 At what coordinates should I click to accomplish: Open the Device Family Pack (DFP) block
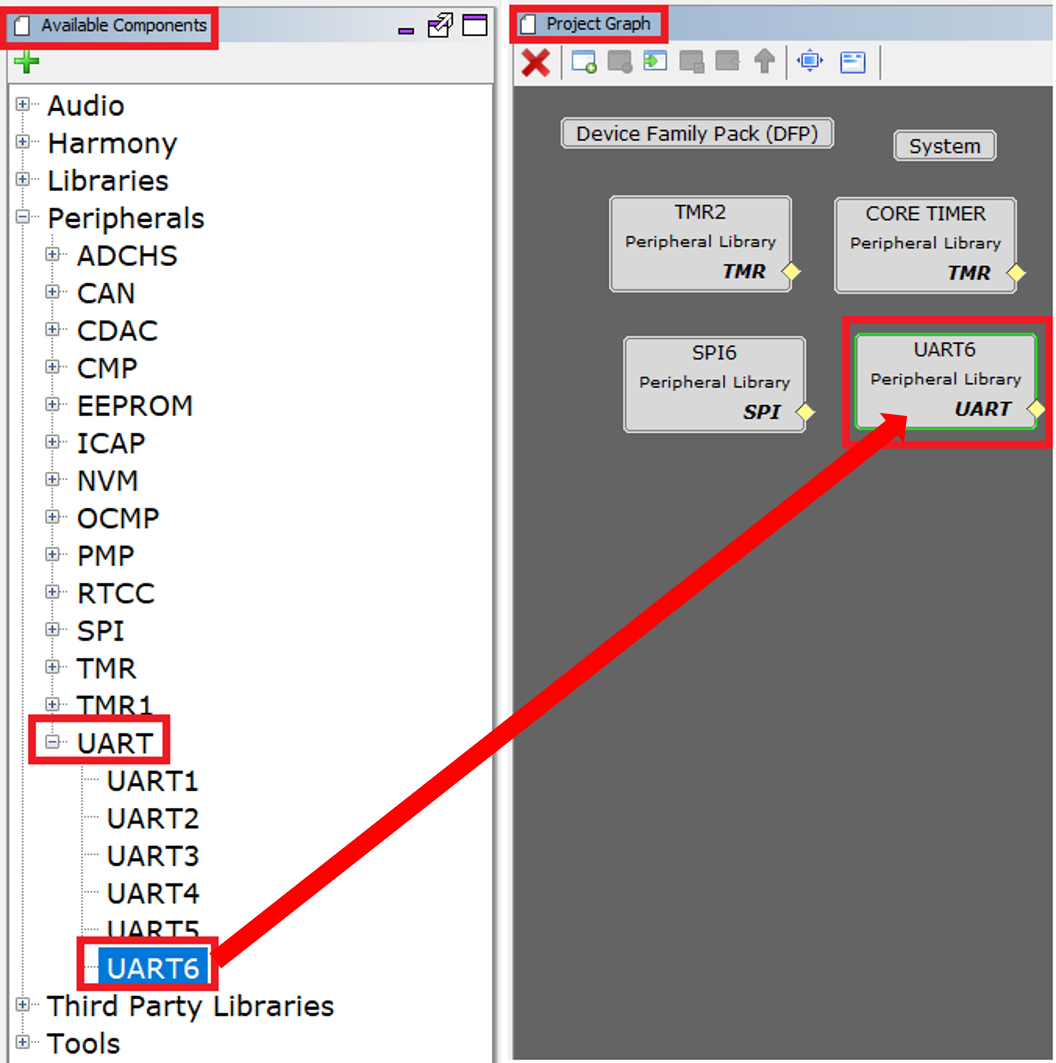pos(697,133)
